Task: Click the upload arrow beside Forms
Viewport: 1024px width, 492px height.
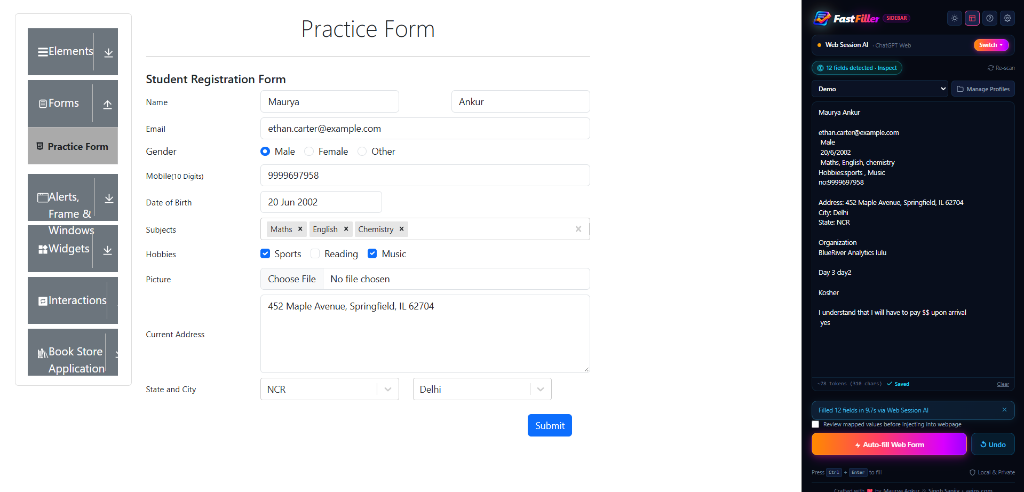Action: point(108,104)
